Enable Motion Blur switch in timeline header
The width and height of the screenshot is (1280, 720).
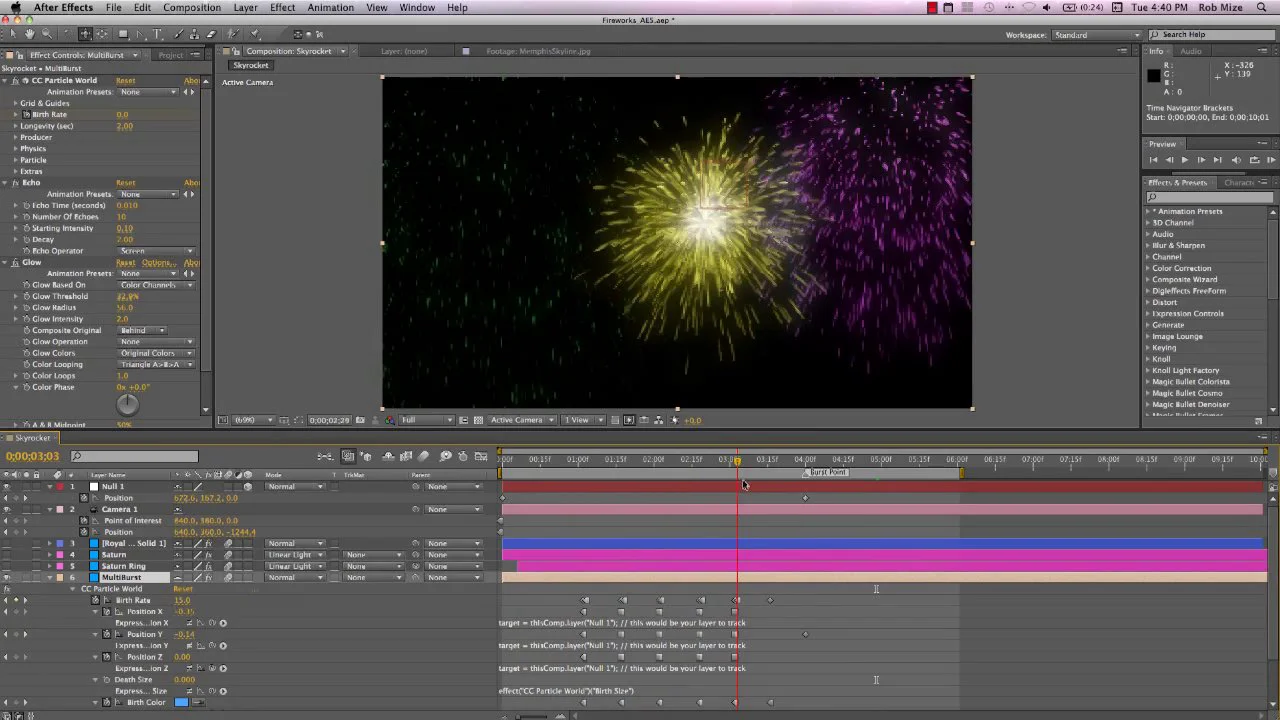point(423,456)
